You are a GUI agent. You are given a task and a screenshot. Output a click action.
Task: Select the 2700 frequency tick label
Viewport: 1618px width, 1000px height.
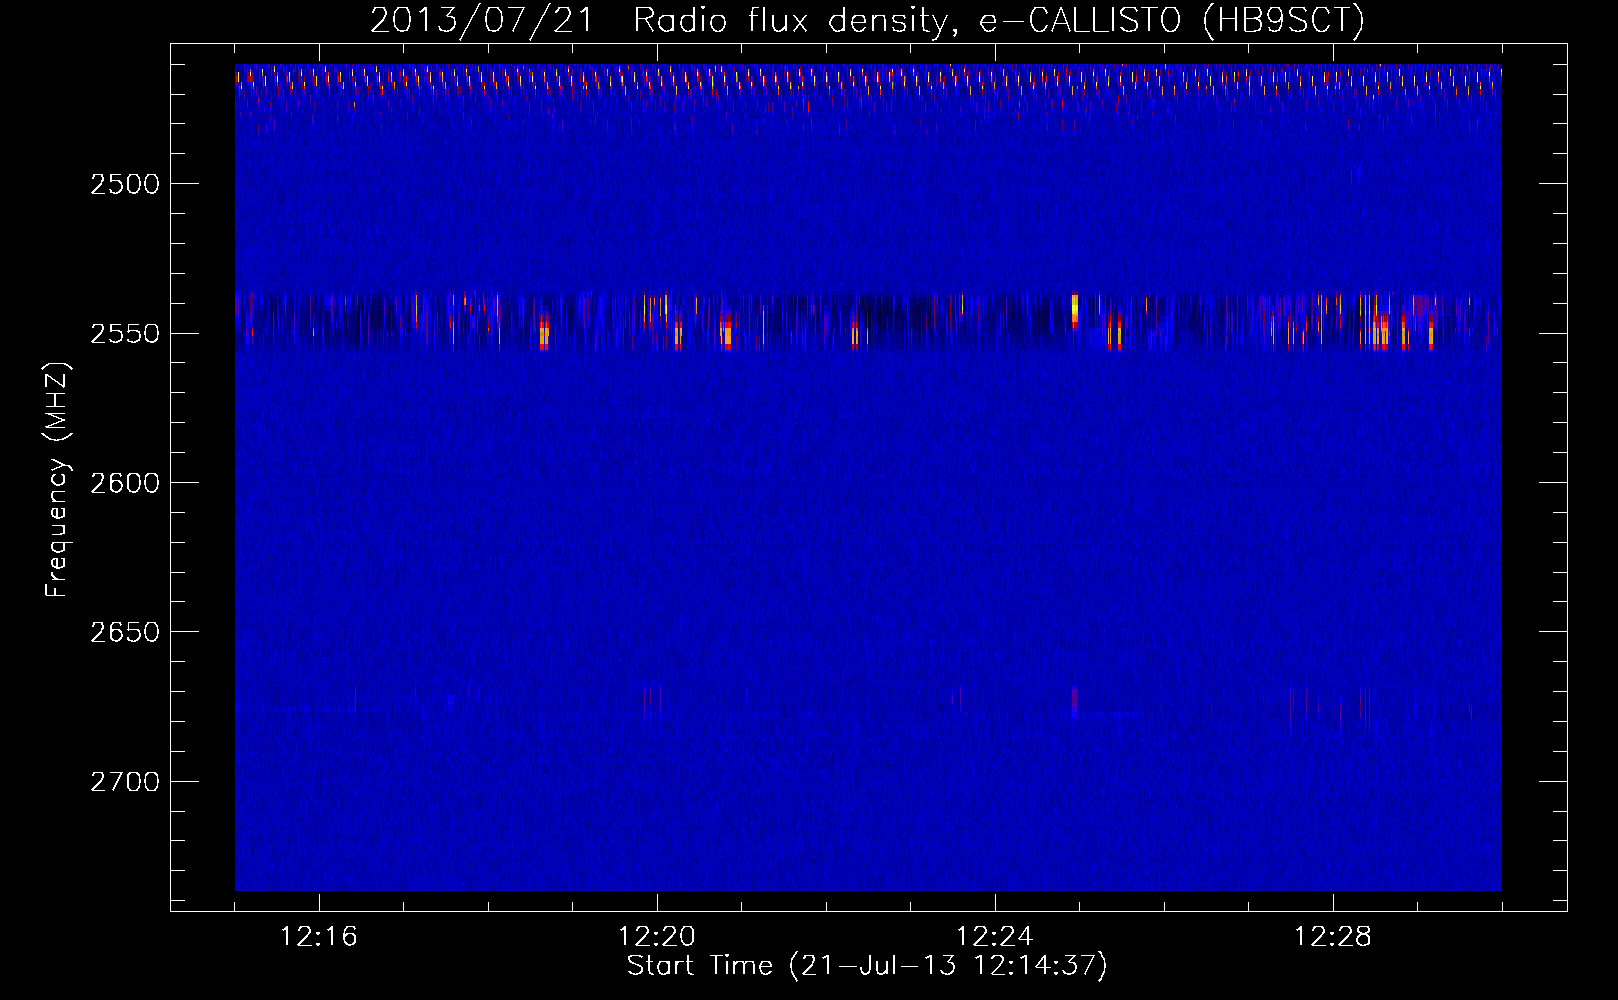tap(125, 781)
